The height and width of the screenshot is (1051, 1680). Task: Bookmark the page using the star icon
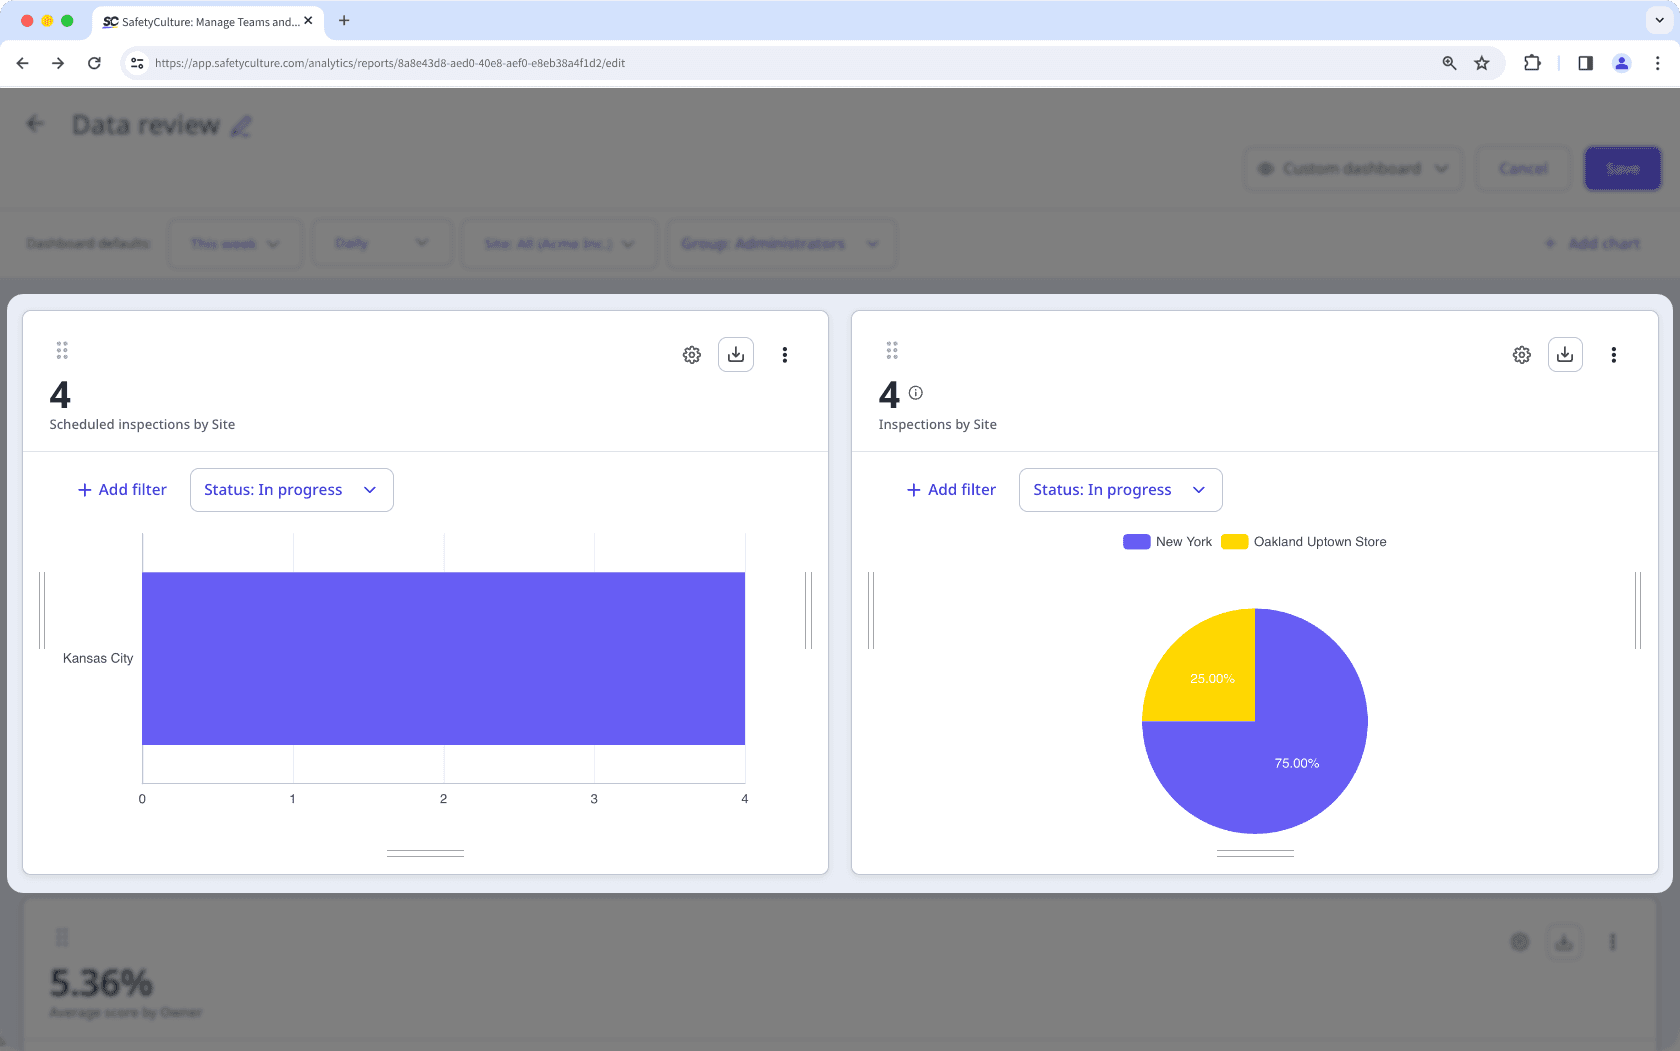[1482, 62]
